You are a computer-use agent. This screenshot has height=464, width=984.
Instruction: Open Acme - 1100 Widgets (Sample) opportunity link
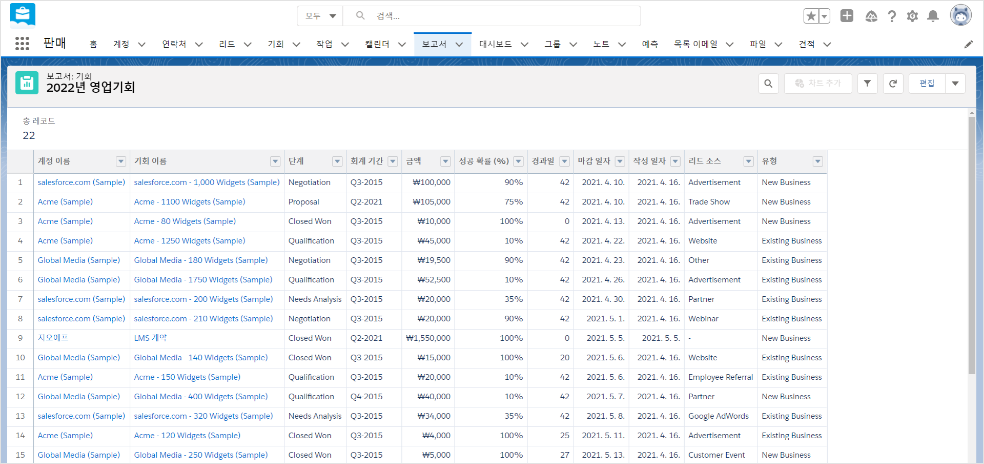coord(190,202)
